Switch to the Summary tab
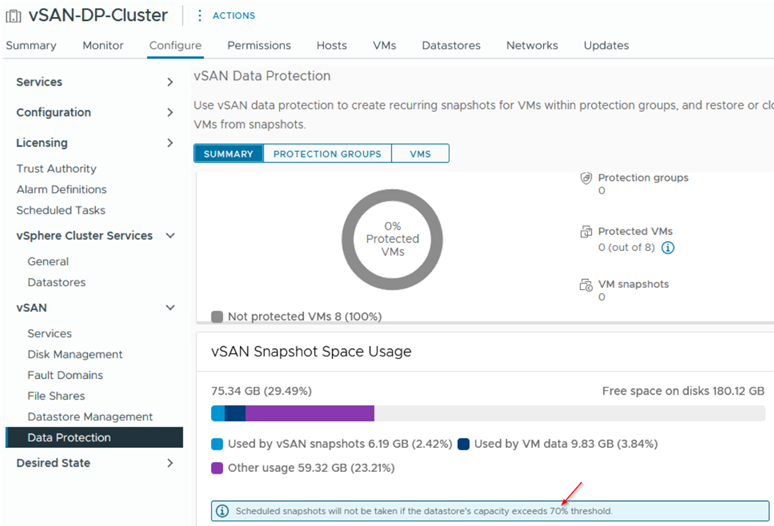 point(31,45)
